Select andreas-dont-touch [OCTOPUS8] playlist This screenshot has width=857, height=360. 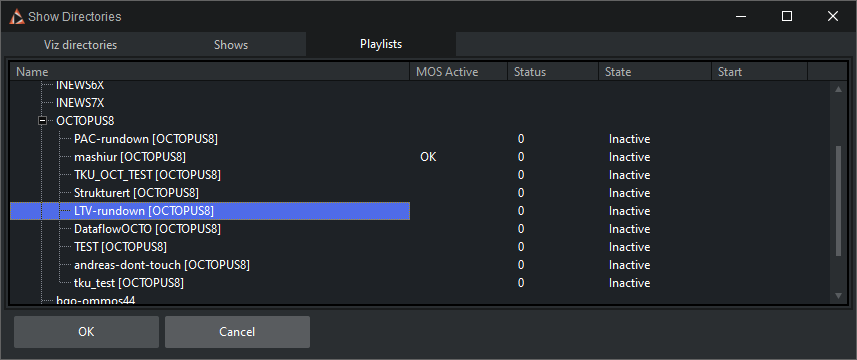[x=162, y=265]
